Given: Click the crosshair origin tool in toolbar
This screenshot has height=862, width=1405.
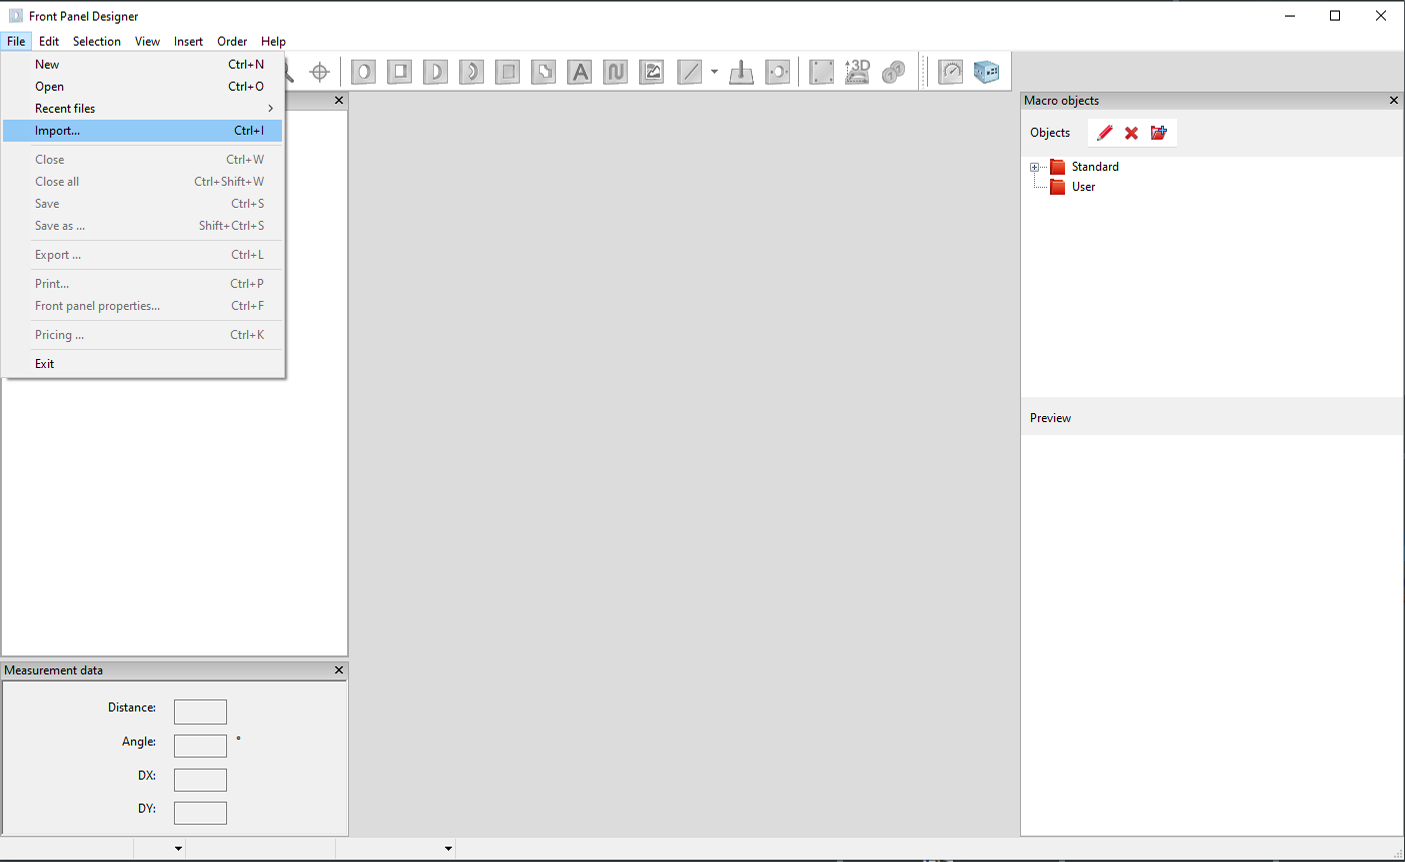Looking at the screenshot, I should pos(320,72).
